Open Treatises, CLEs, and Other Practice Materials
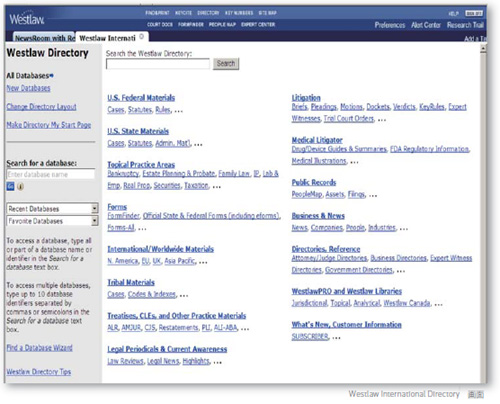 point(177,316)
